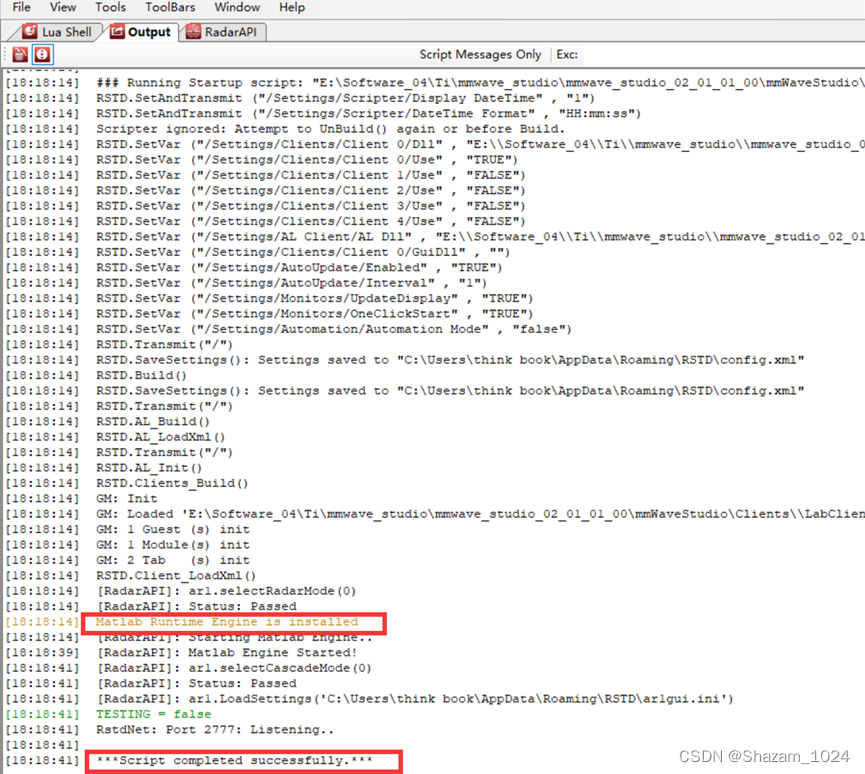The height and width of the screenshot is (774, 865).
Task: Click the clear output trash icon
Action: click(20, 55)
